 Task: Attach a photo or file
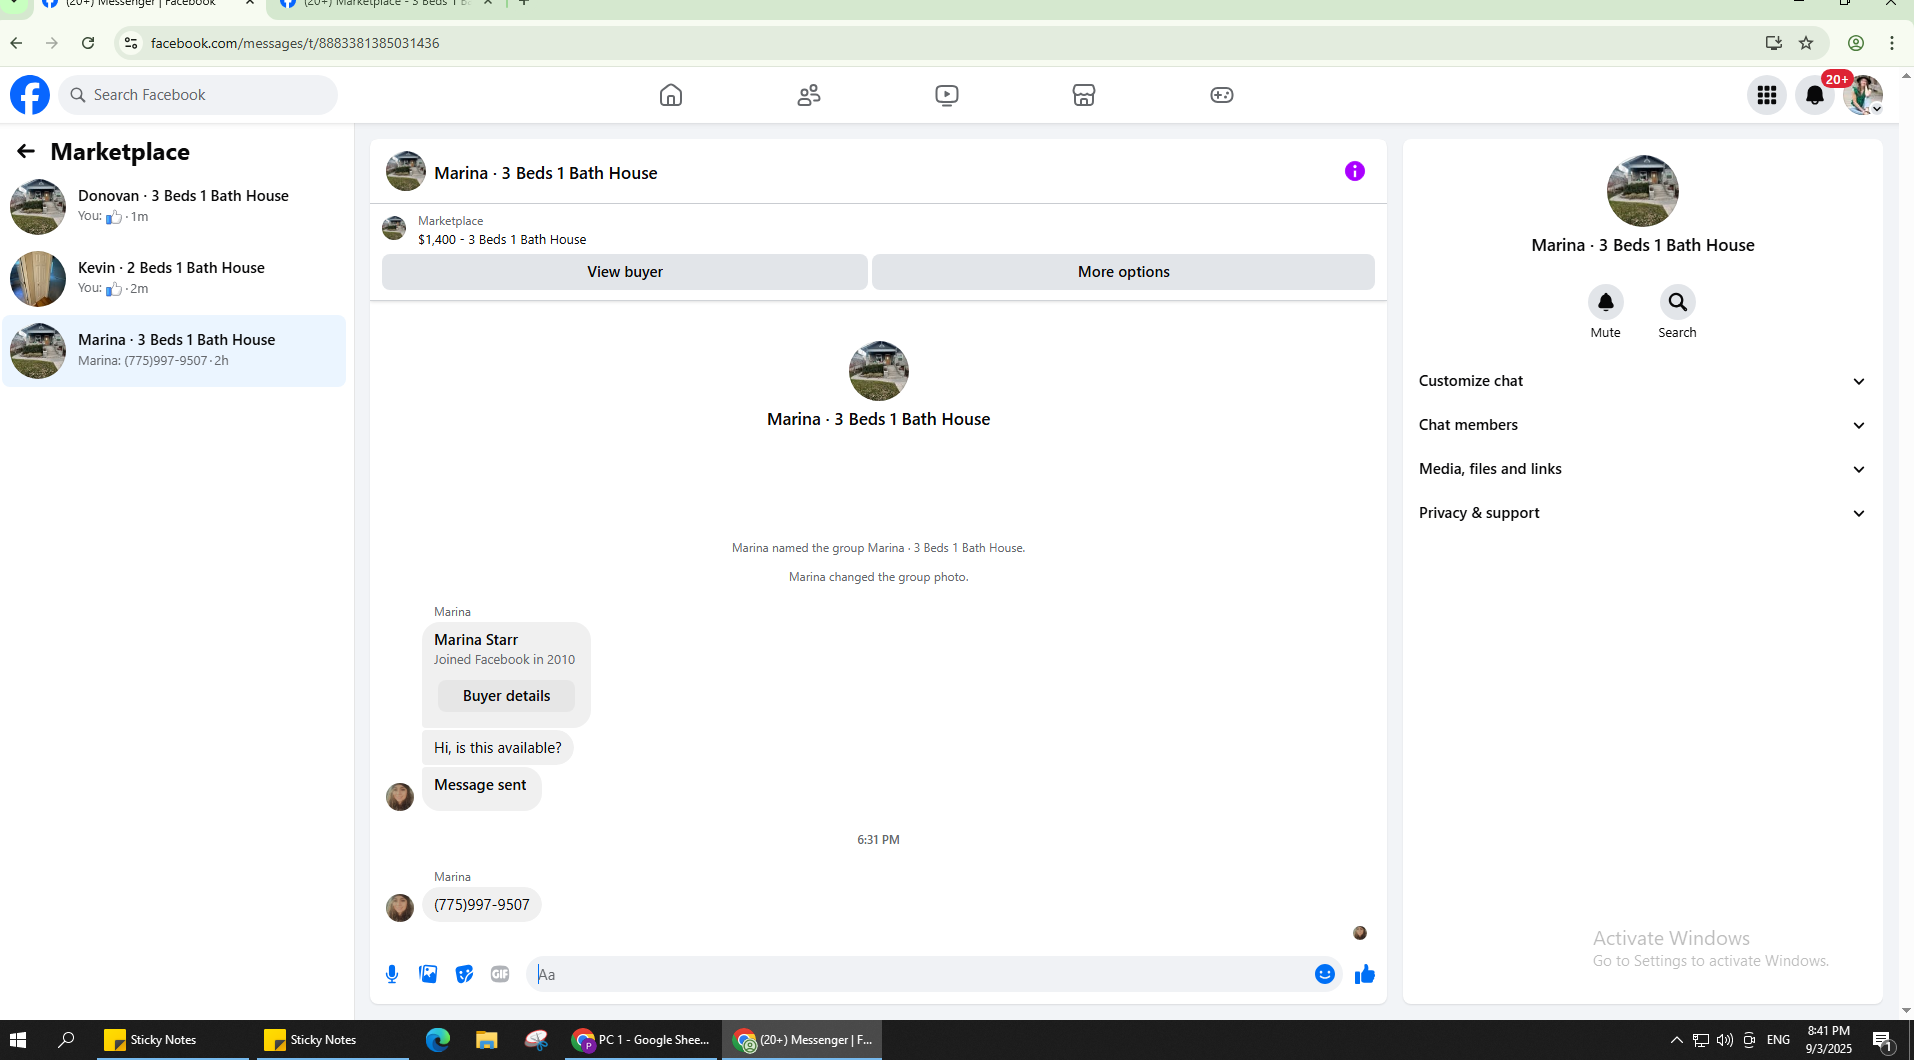[x=428, y=974]
